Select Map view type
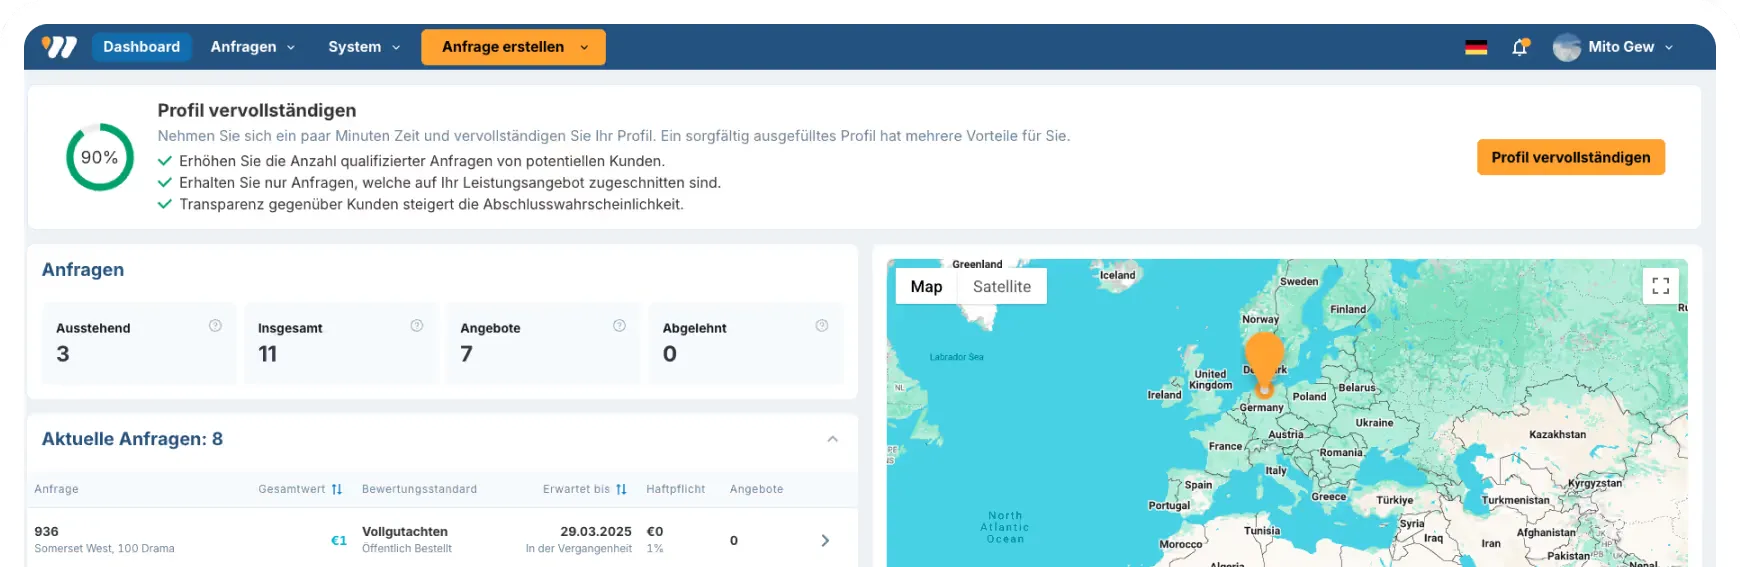This screenshot has width=1740, height=567. click(x=926, y=286)
